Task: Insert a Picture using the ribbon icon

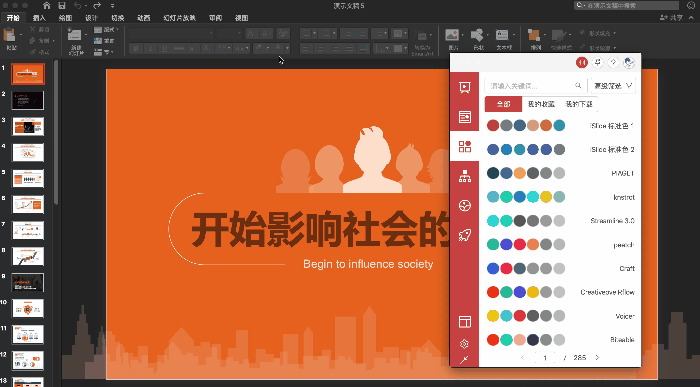Action: coord(452,35)
